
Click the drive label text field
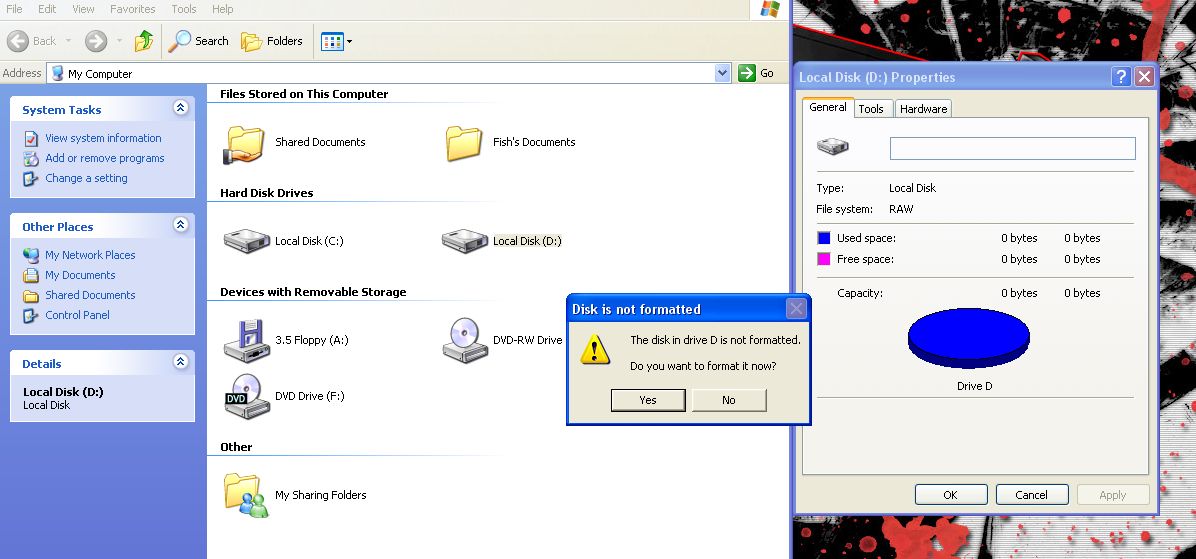coord(1012,148)
